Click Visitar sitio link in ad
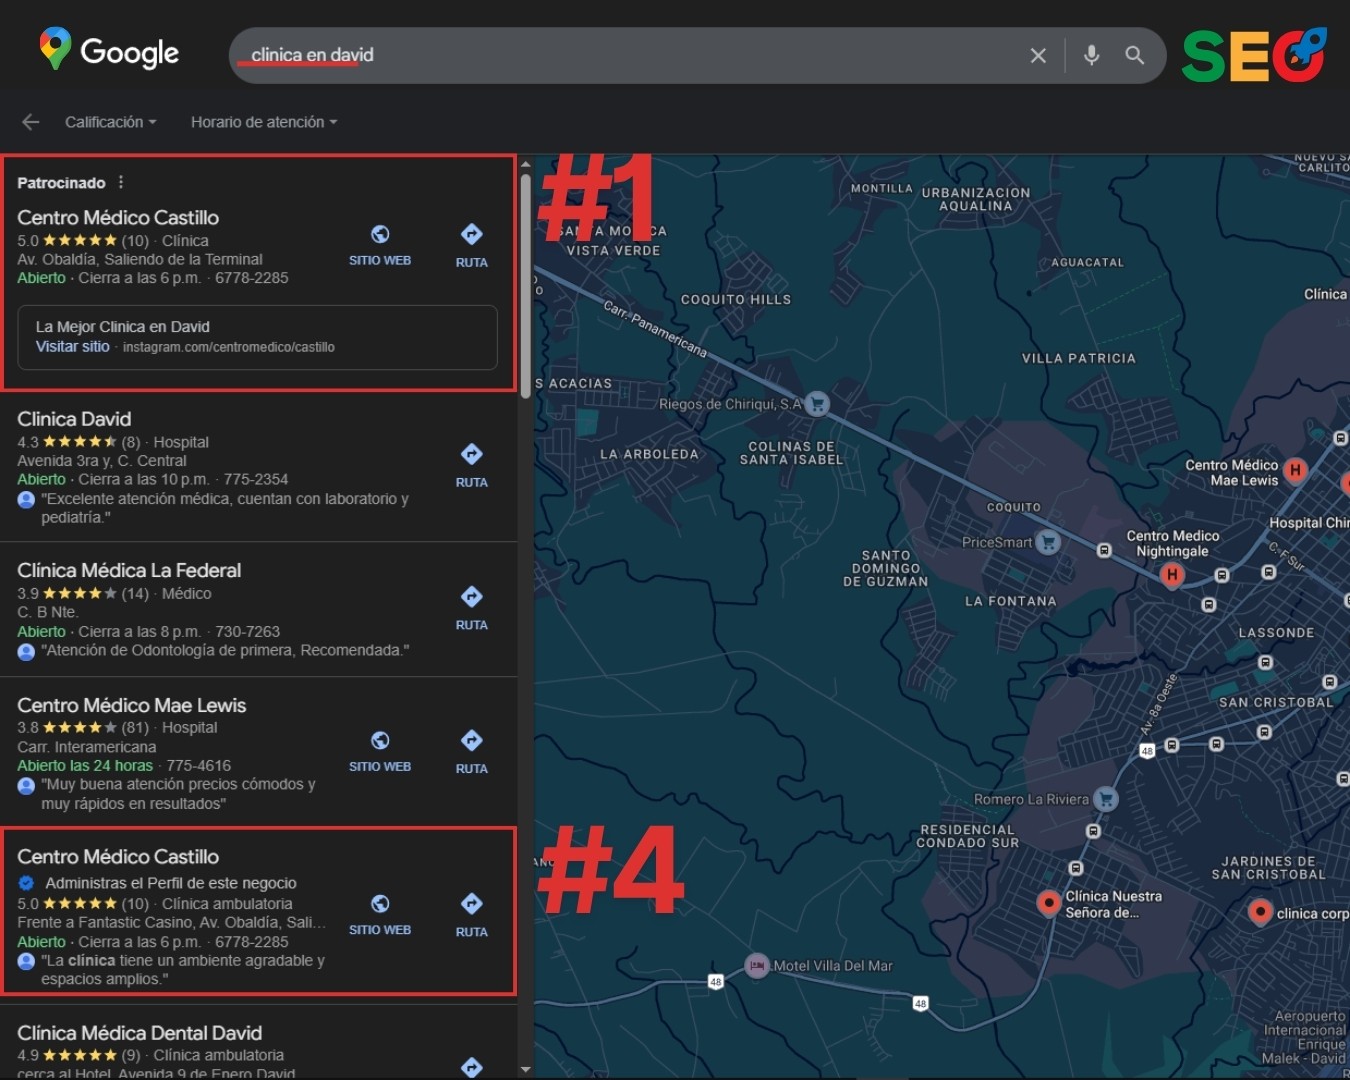Screen dimensions: 1350x1080 pos(73,347)
